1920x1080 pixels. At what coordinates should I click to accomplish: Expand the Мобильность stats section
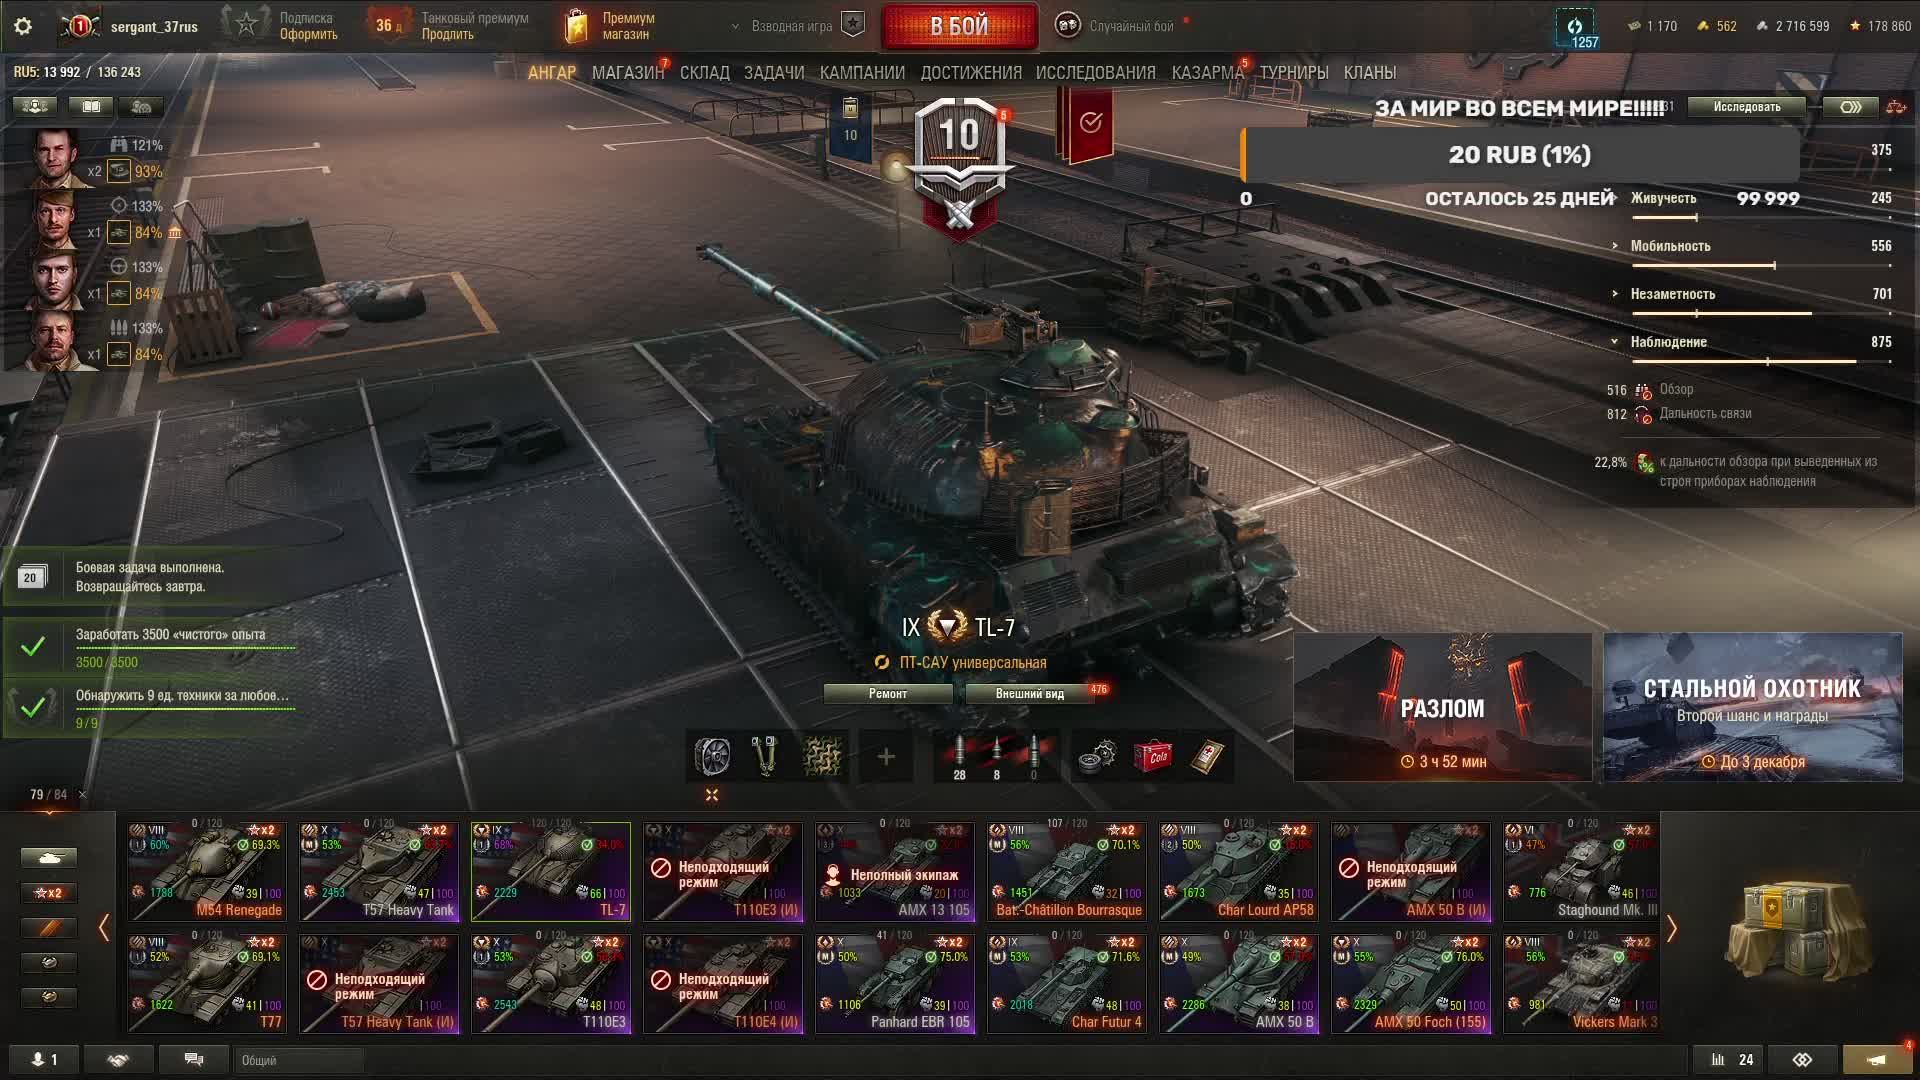pyautogui.click(x=1615, y=246)
